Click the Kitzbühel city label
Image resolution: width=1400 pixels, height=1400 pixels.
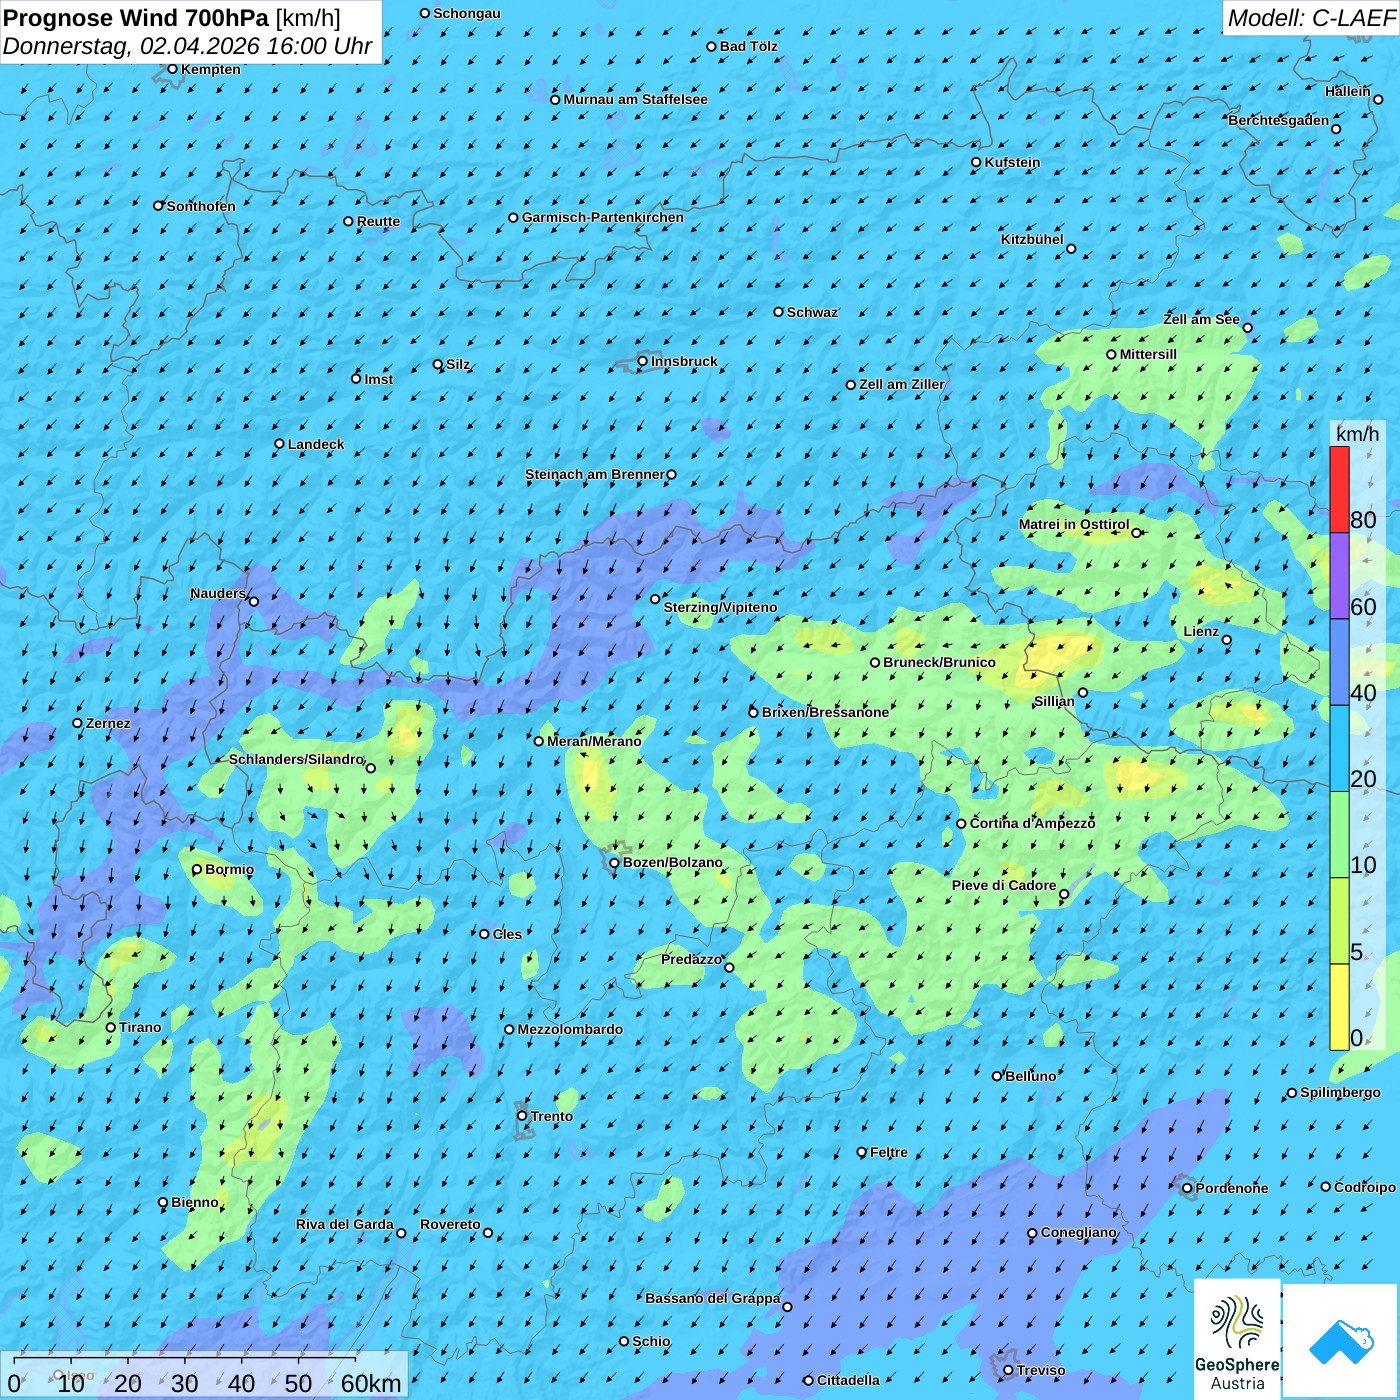(x=1032, y=239)
